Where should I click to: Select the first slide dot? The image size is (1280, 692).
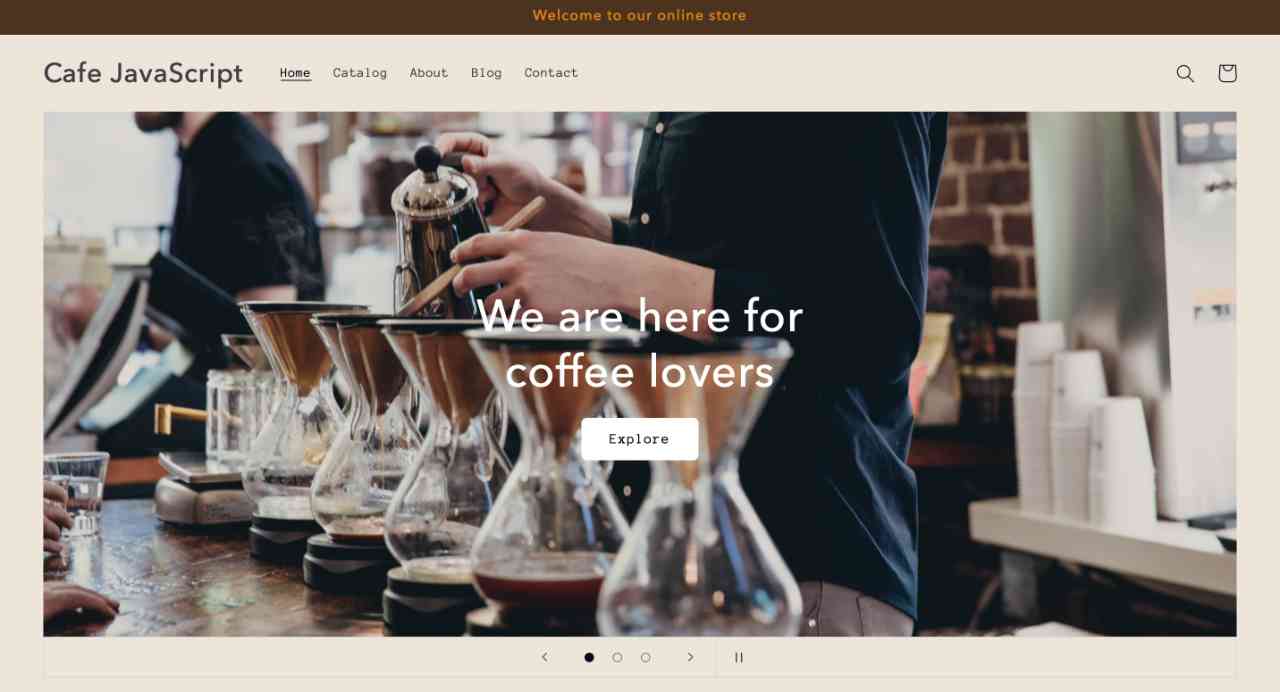(589, 657)
